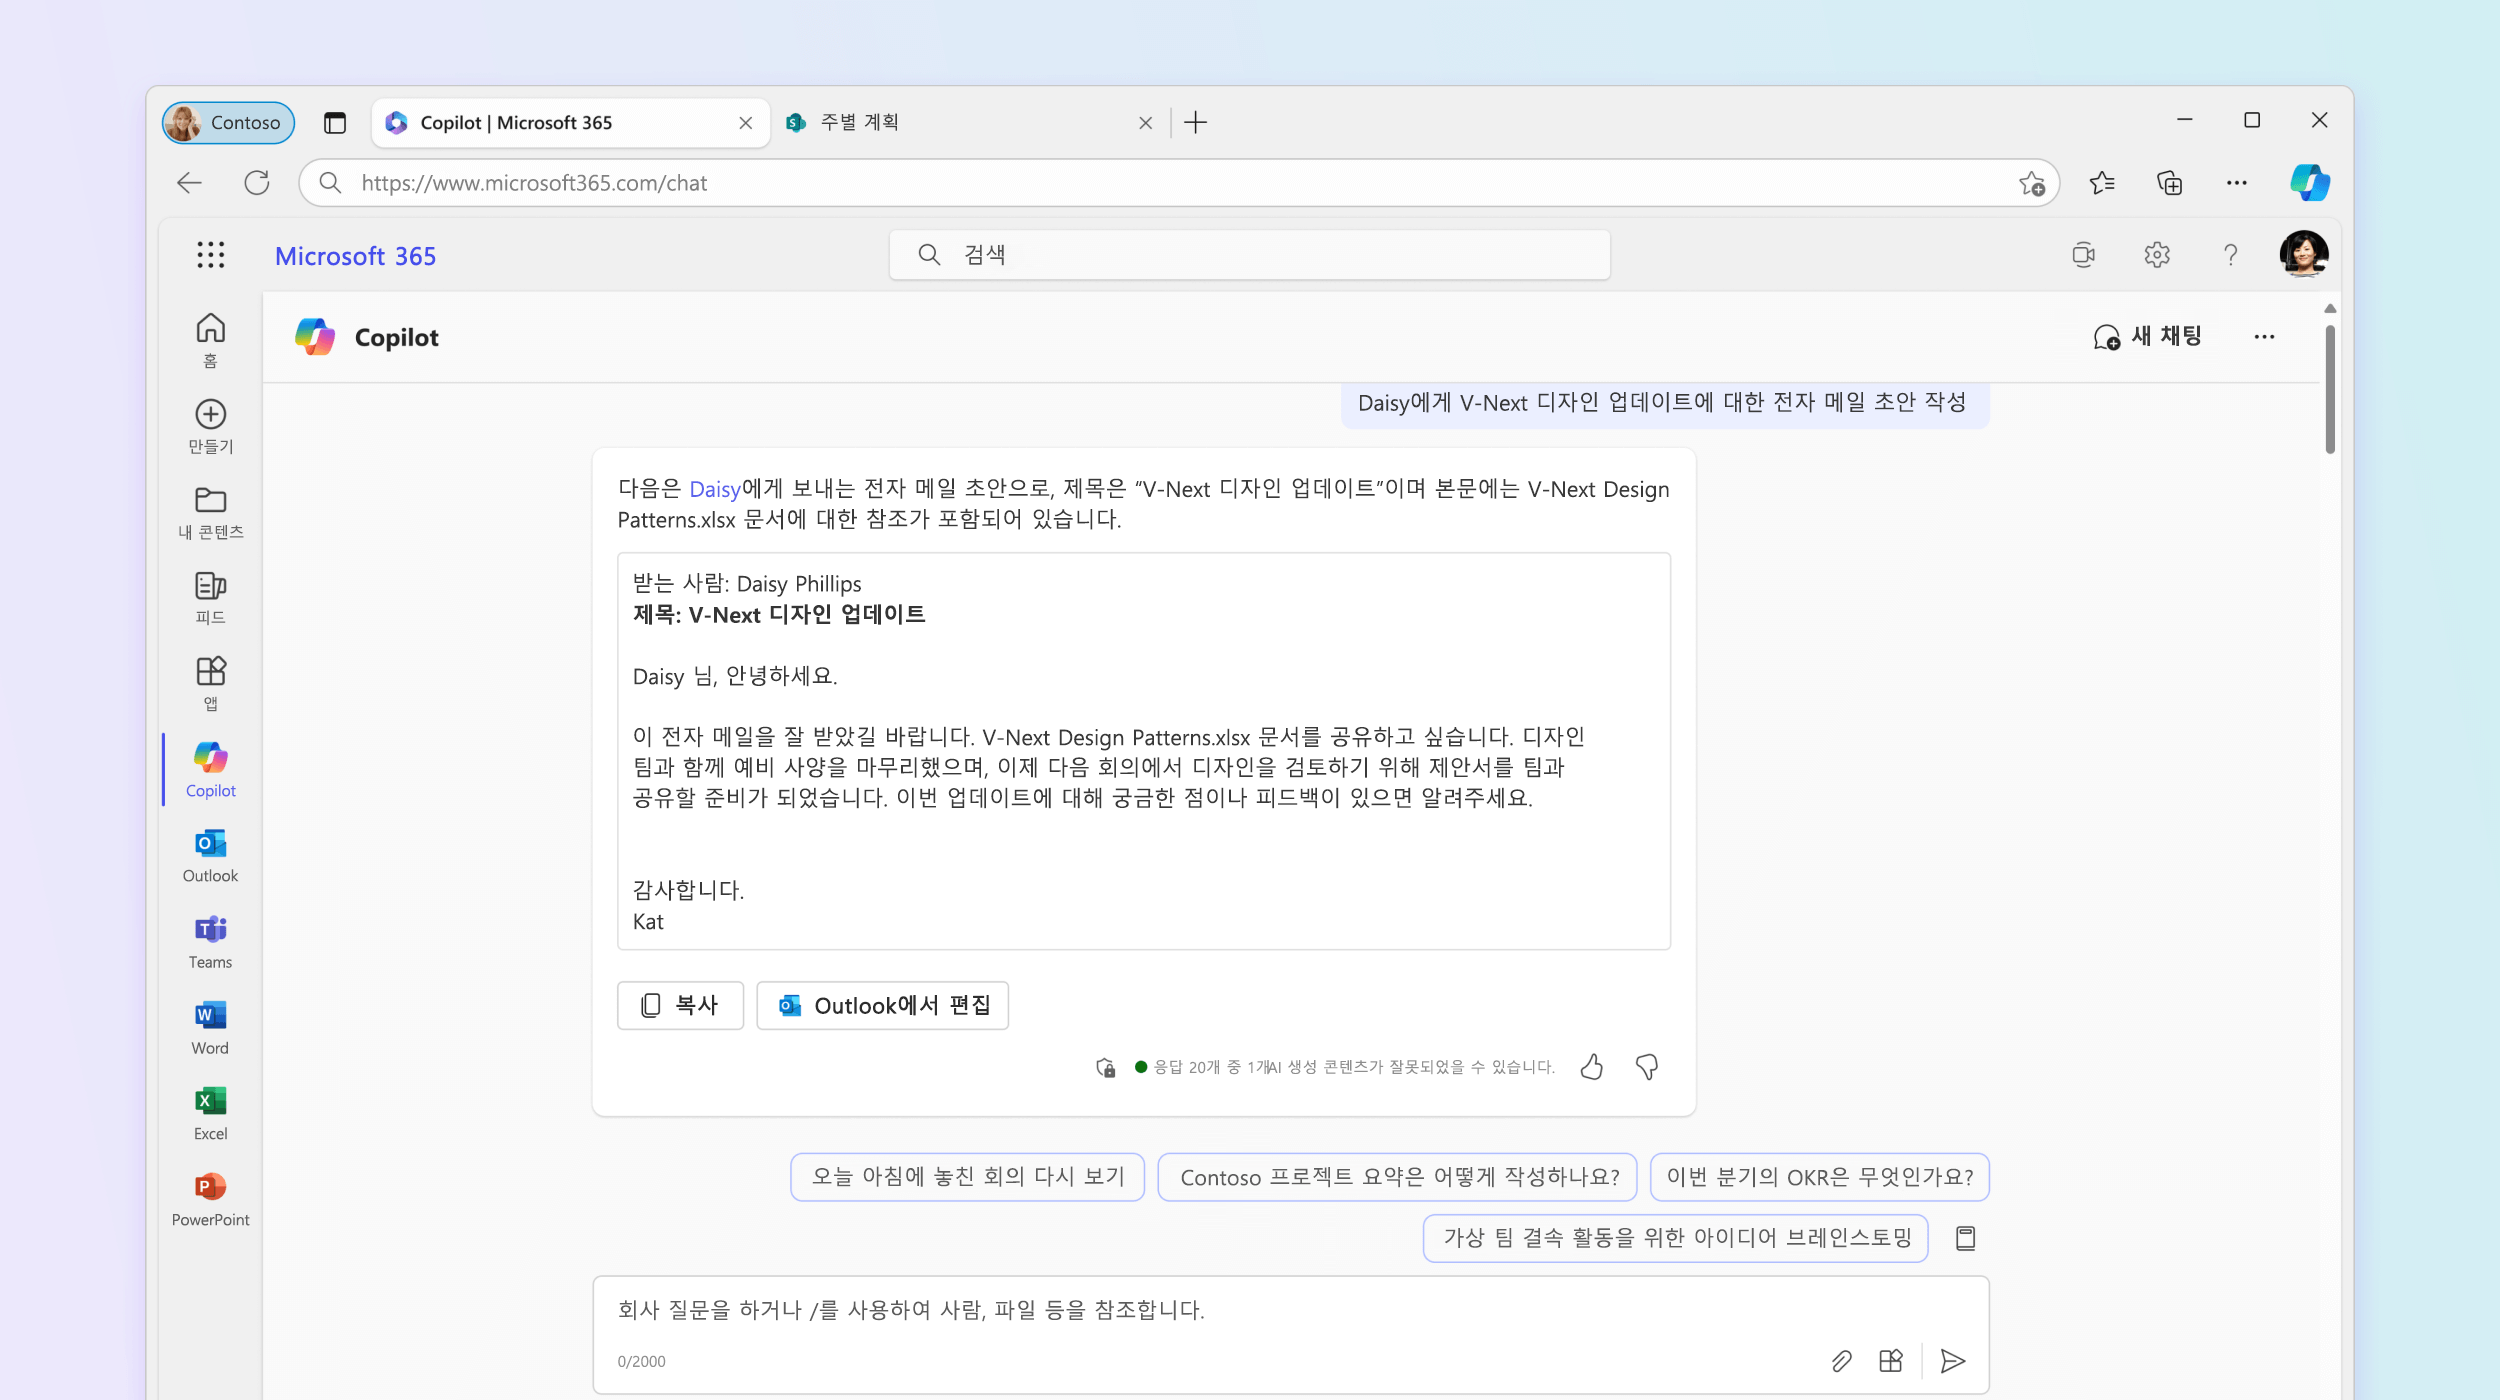
Task: Open the prompt guide book icon
Action: (x=1965, y=1238)
